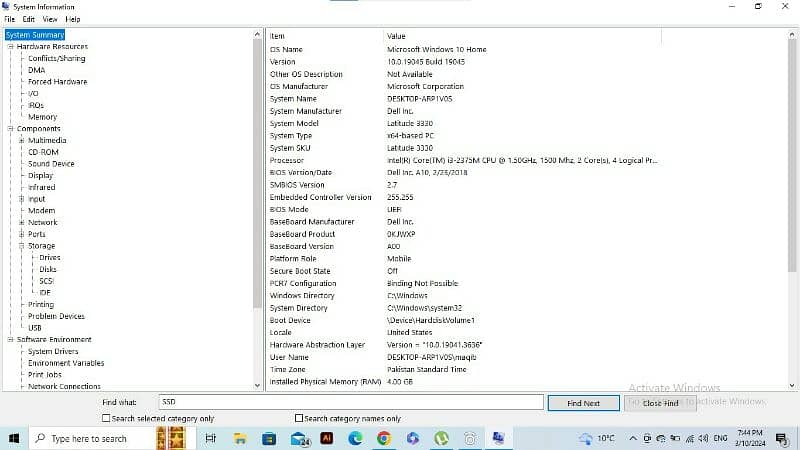This screenshot has width=800, height=450.
Task: Expand the Network node in Components
Action: (21, 223)
